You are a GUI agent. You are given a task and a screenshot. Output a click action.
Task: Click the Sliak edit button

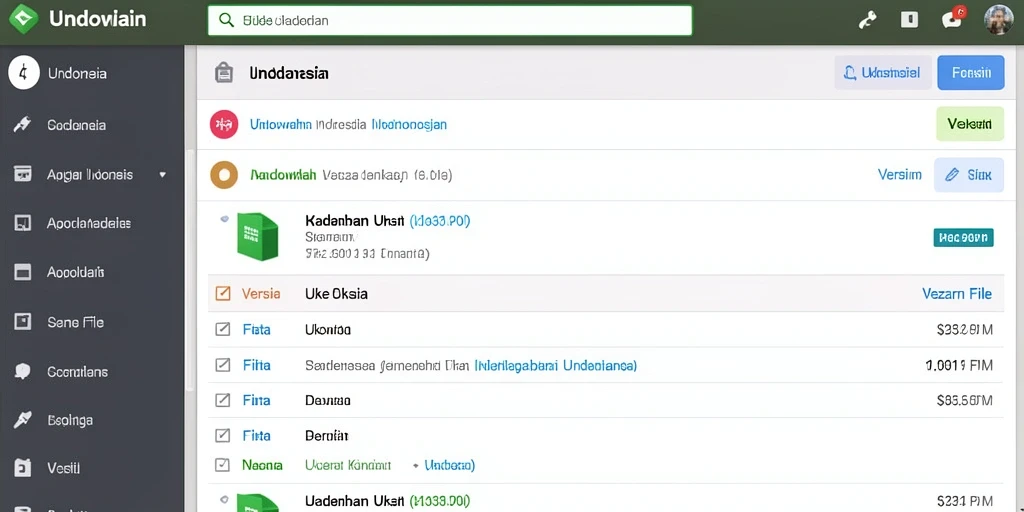pos(969,175)
